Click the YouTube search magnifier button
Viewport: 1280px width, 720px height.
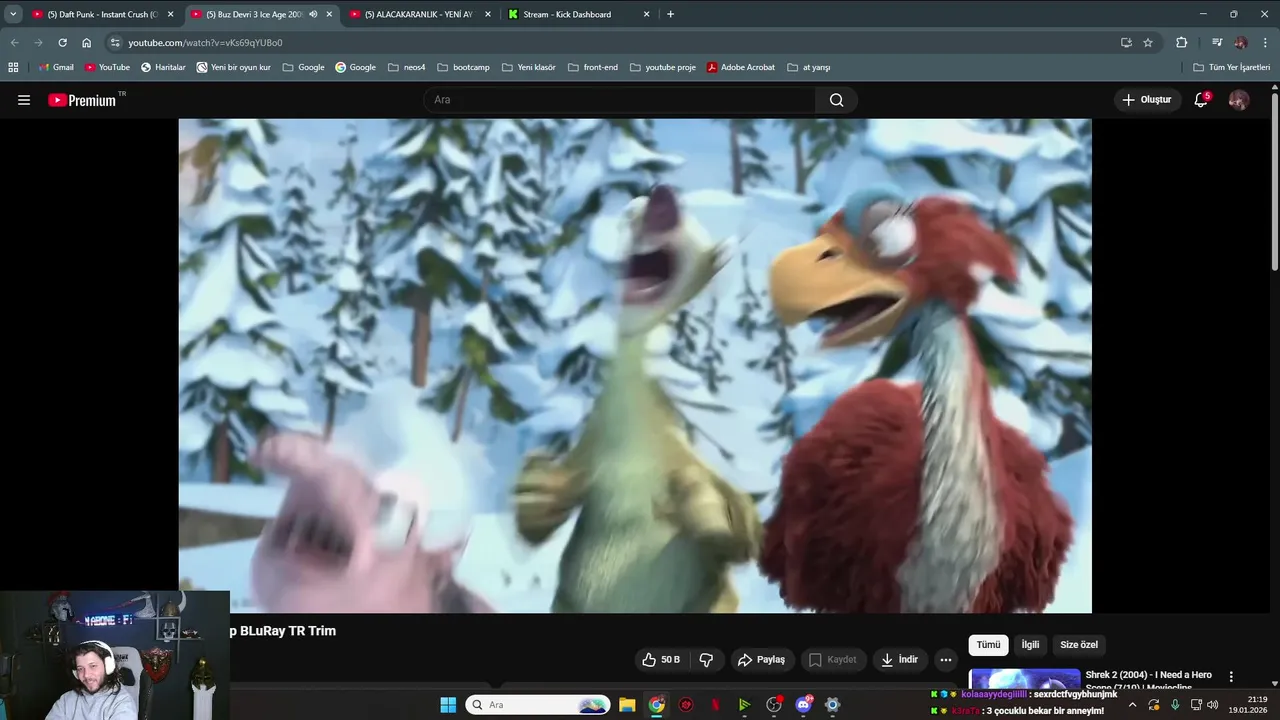point(836,100)
